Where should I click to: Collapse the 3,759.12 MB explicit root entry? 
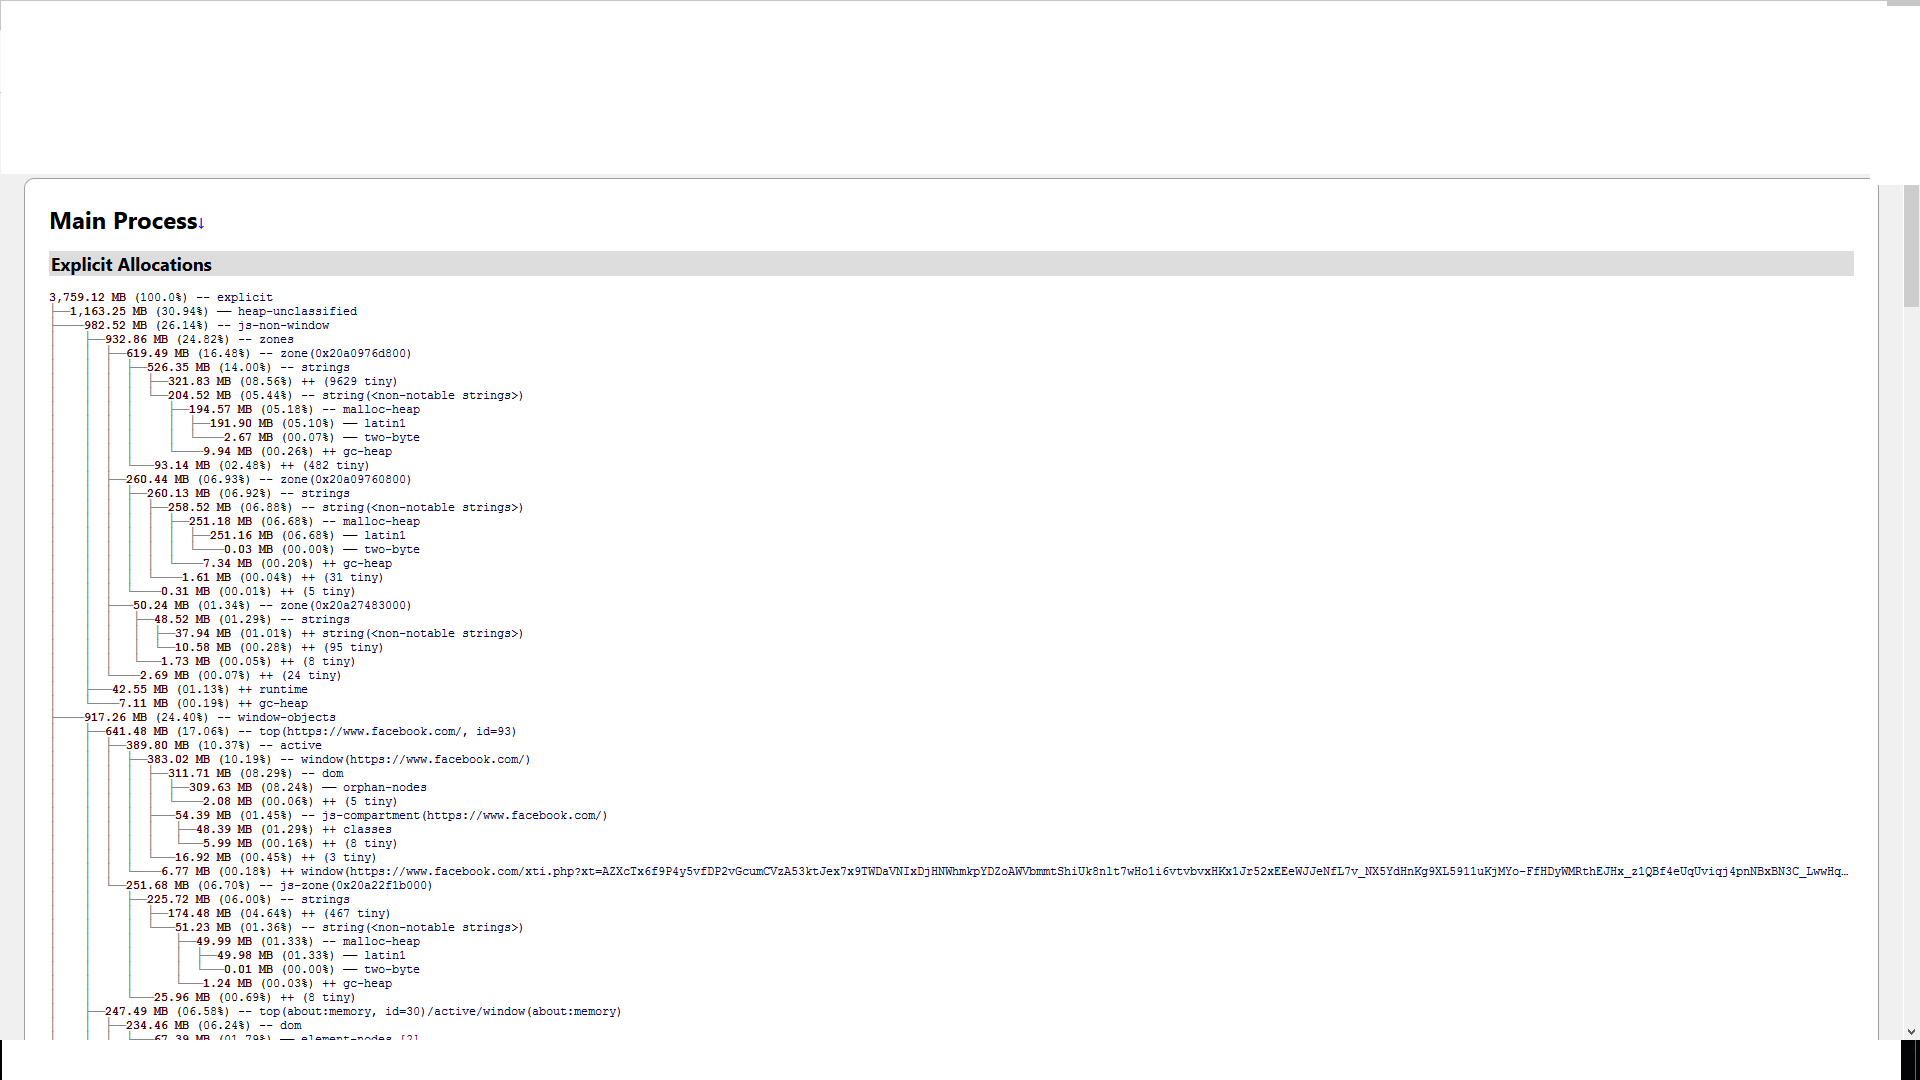pyautogui.click(x=244, y=298)
